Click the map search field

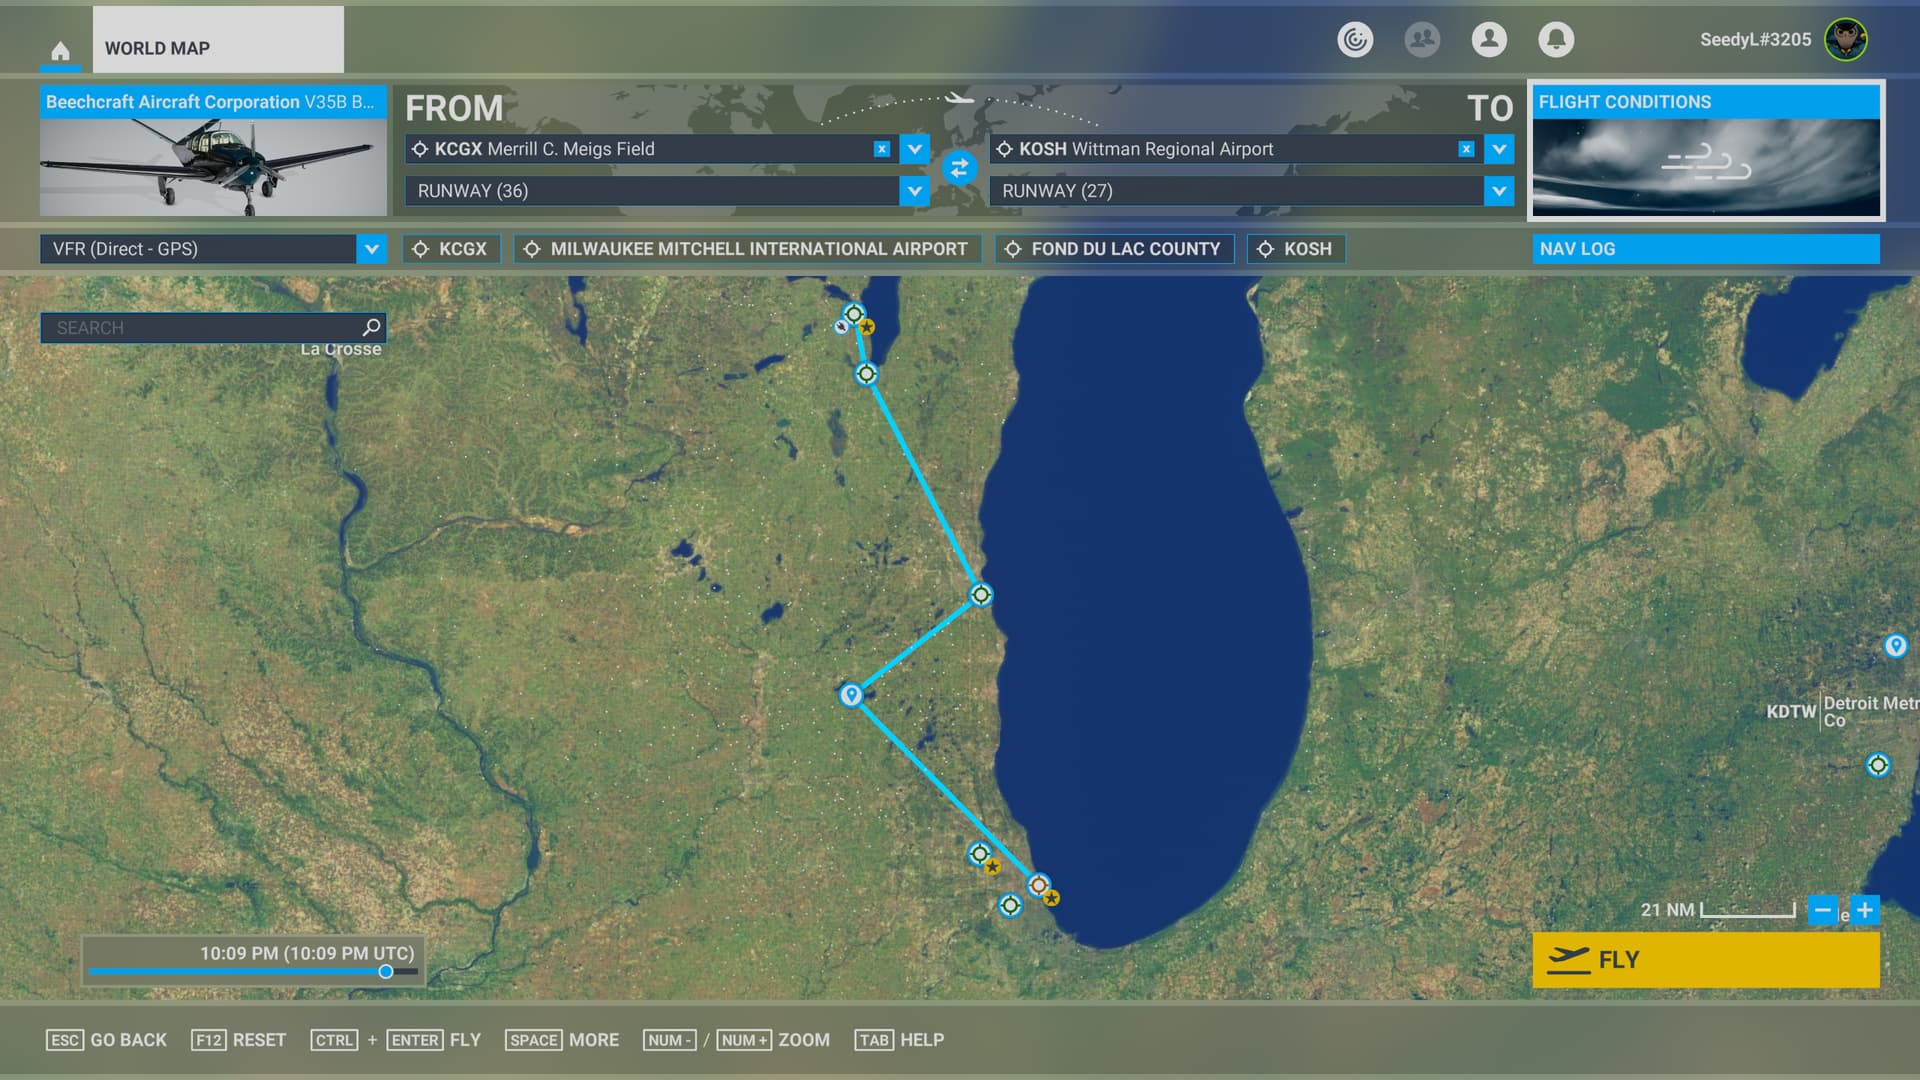pos(200,328)
